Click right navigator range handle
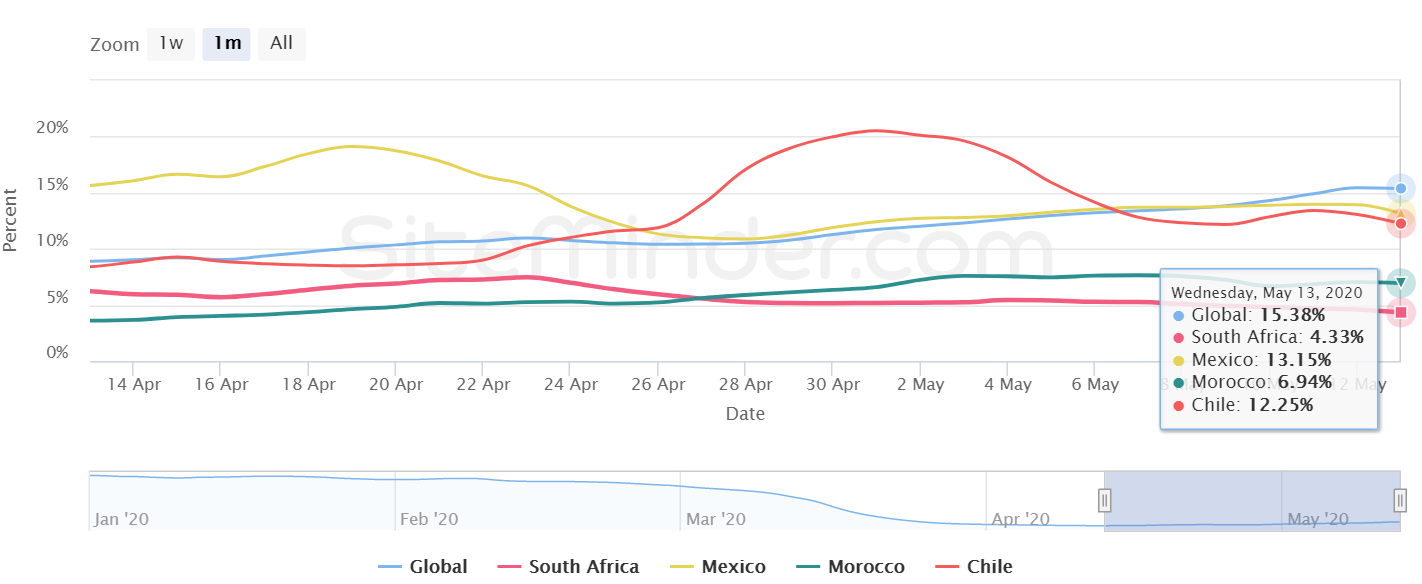Screen dimensions: 1422x584 (x=1400, y=500)
